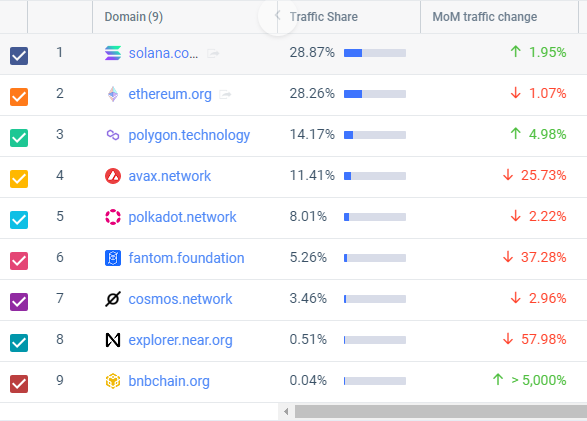Open ethereum.org external link icon
587x421 pixels.
point(225,94)
